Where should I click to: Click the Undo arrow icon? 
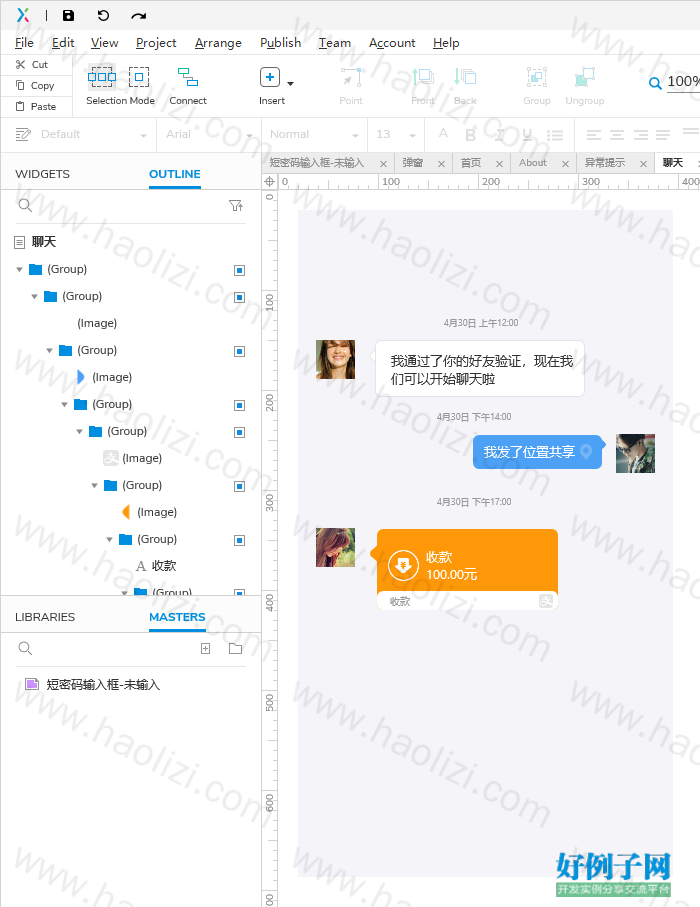pos(103,16)
